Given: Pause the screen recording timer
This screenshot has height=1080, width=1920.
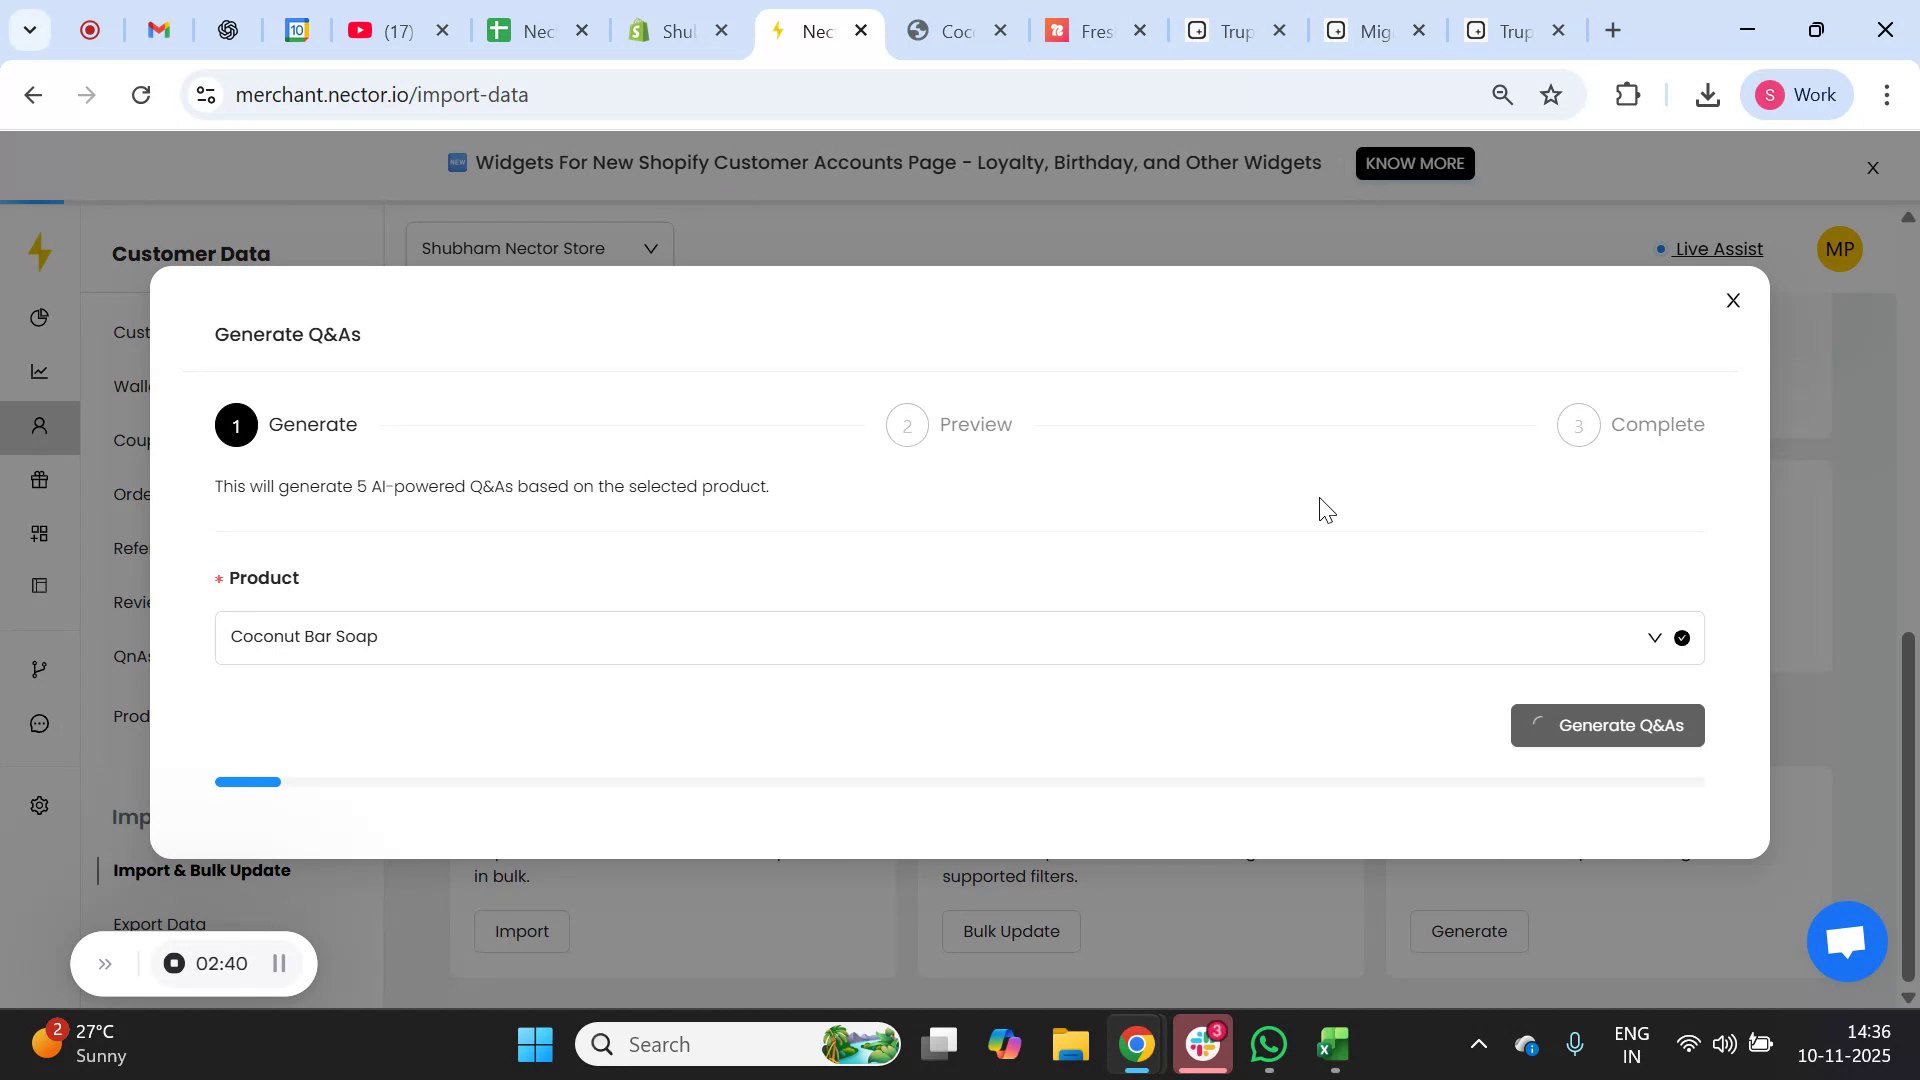Looking at the screenshot, I should (279, 963).
